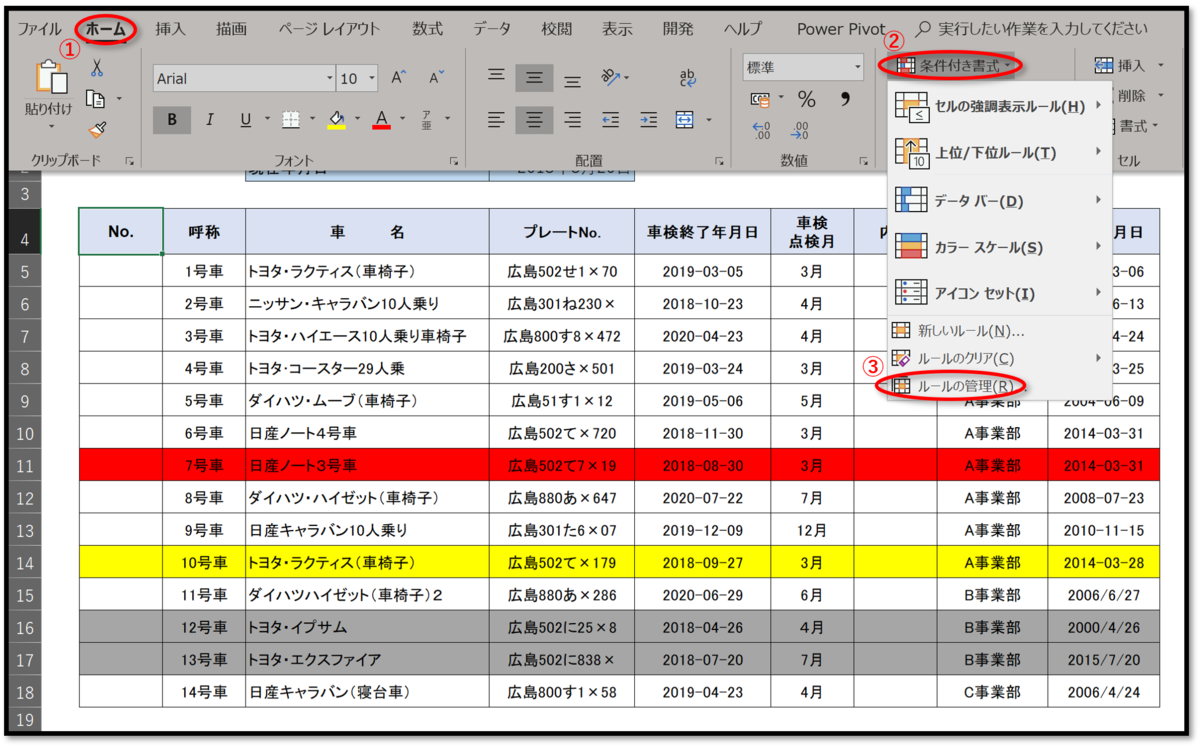
Task: Click the Copy icon in the clipboard group
Action: [96, 98]
